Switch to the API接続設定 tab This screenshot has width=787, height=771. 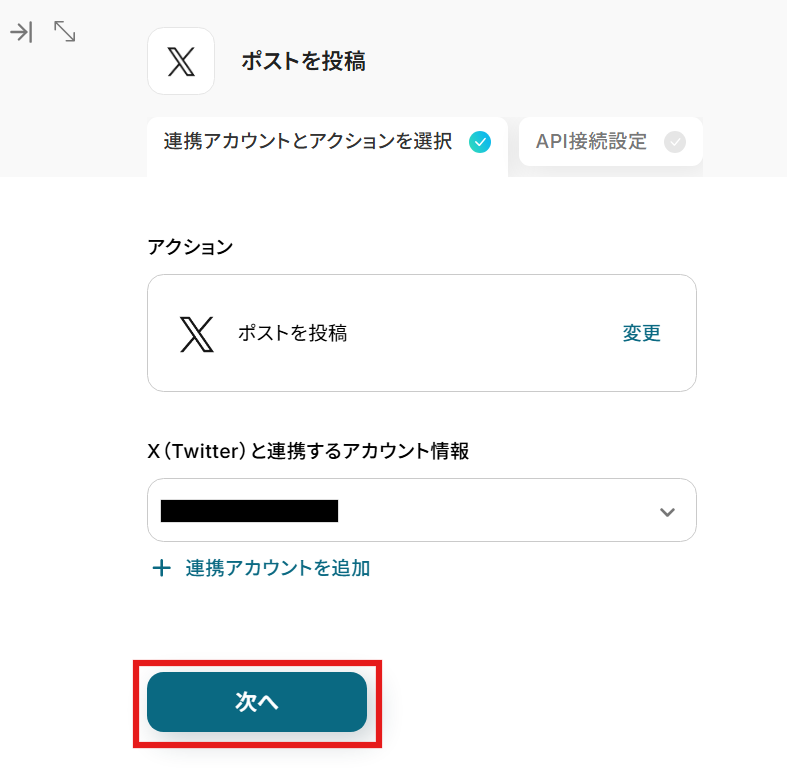coord(591,142)
